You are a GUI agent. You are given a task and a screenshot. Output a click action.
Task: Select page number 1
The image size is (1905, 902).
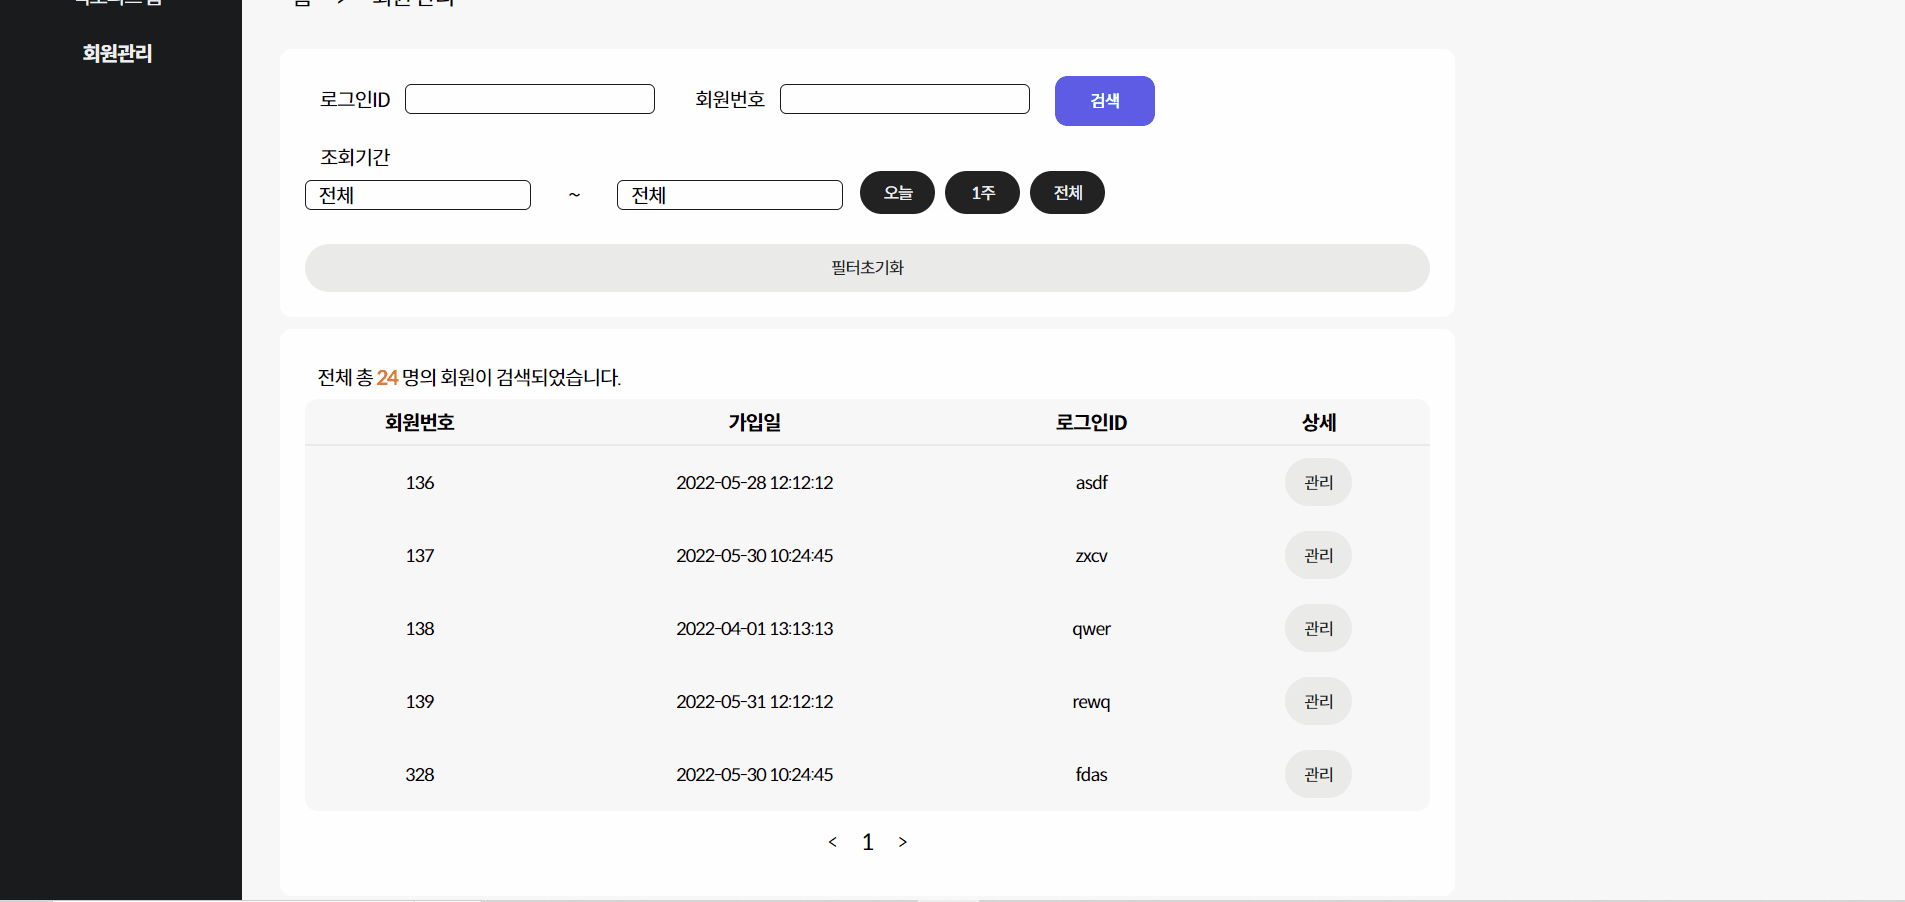[x=868, y=842]
